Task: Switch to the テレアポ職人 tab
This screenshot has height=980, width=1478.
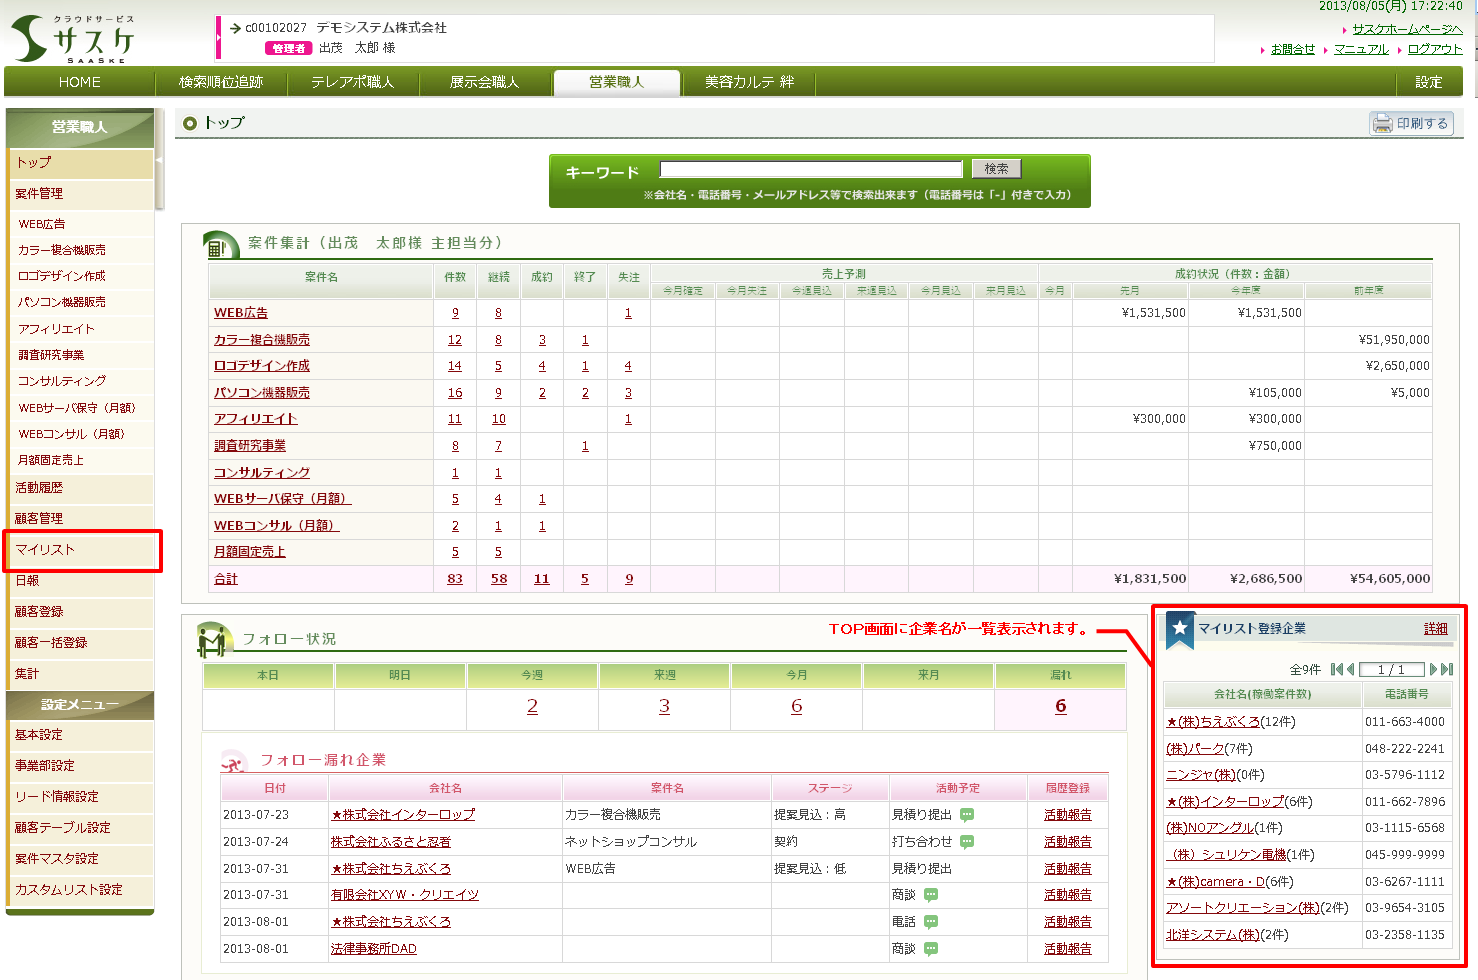Action: click(352, 82)
